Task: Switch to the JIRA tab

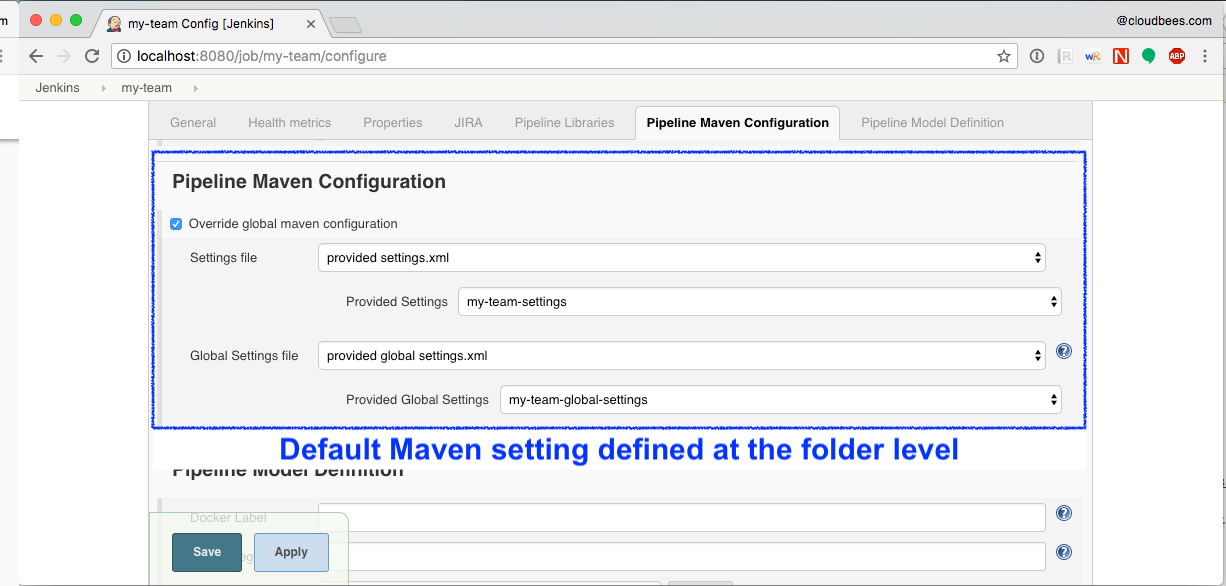Action: click(468, 123)
